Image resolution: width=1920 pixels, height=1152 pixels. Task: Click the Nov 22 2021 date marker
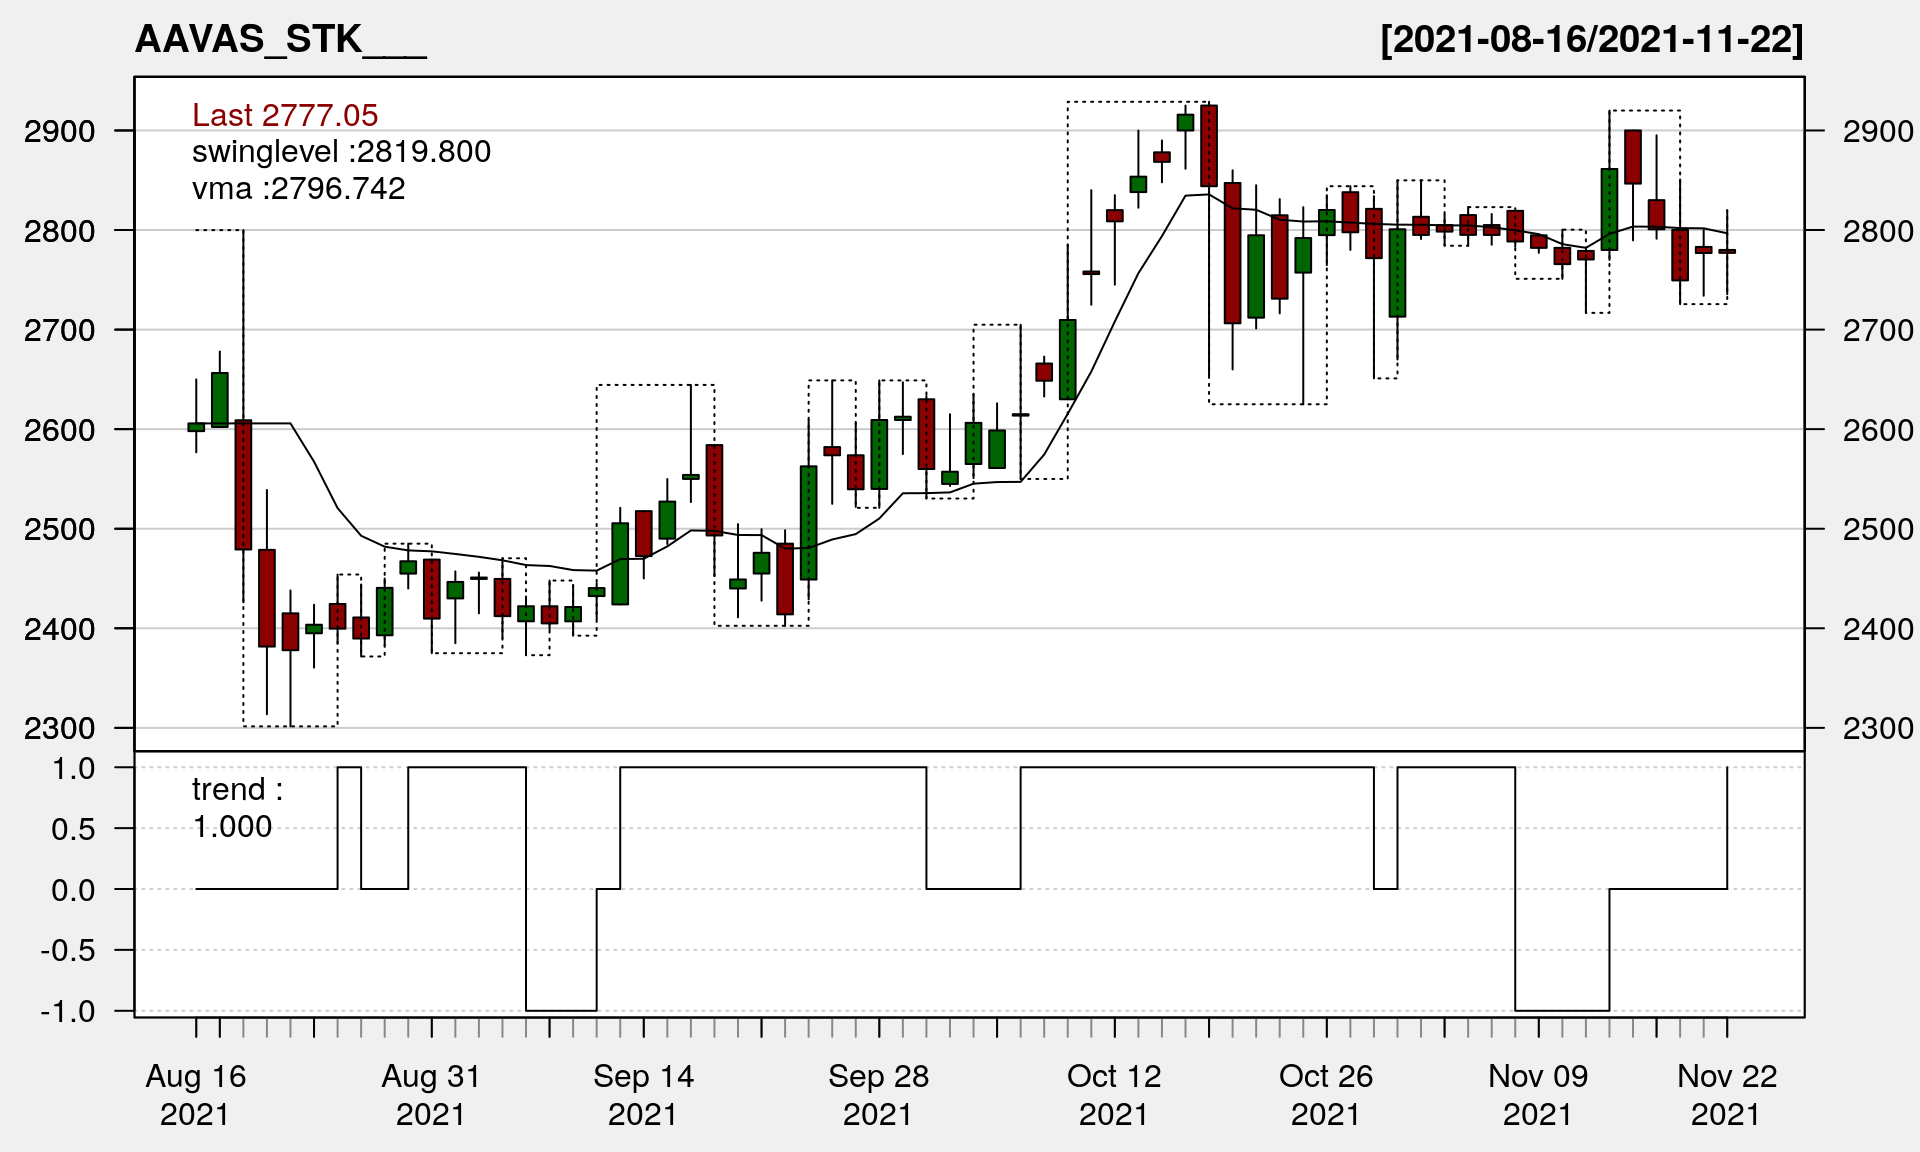[x=1727, y=1095]
